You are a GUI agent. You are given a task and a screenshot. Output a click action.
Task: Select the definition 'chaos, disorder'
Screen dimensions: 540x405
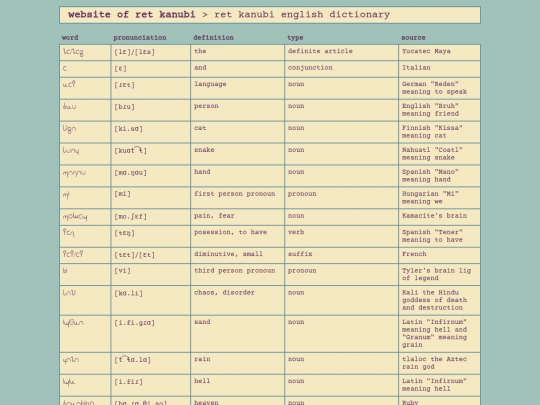[x=238, y=300]
